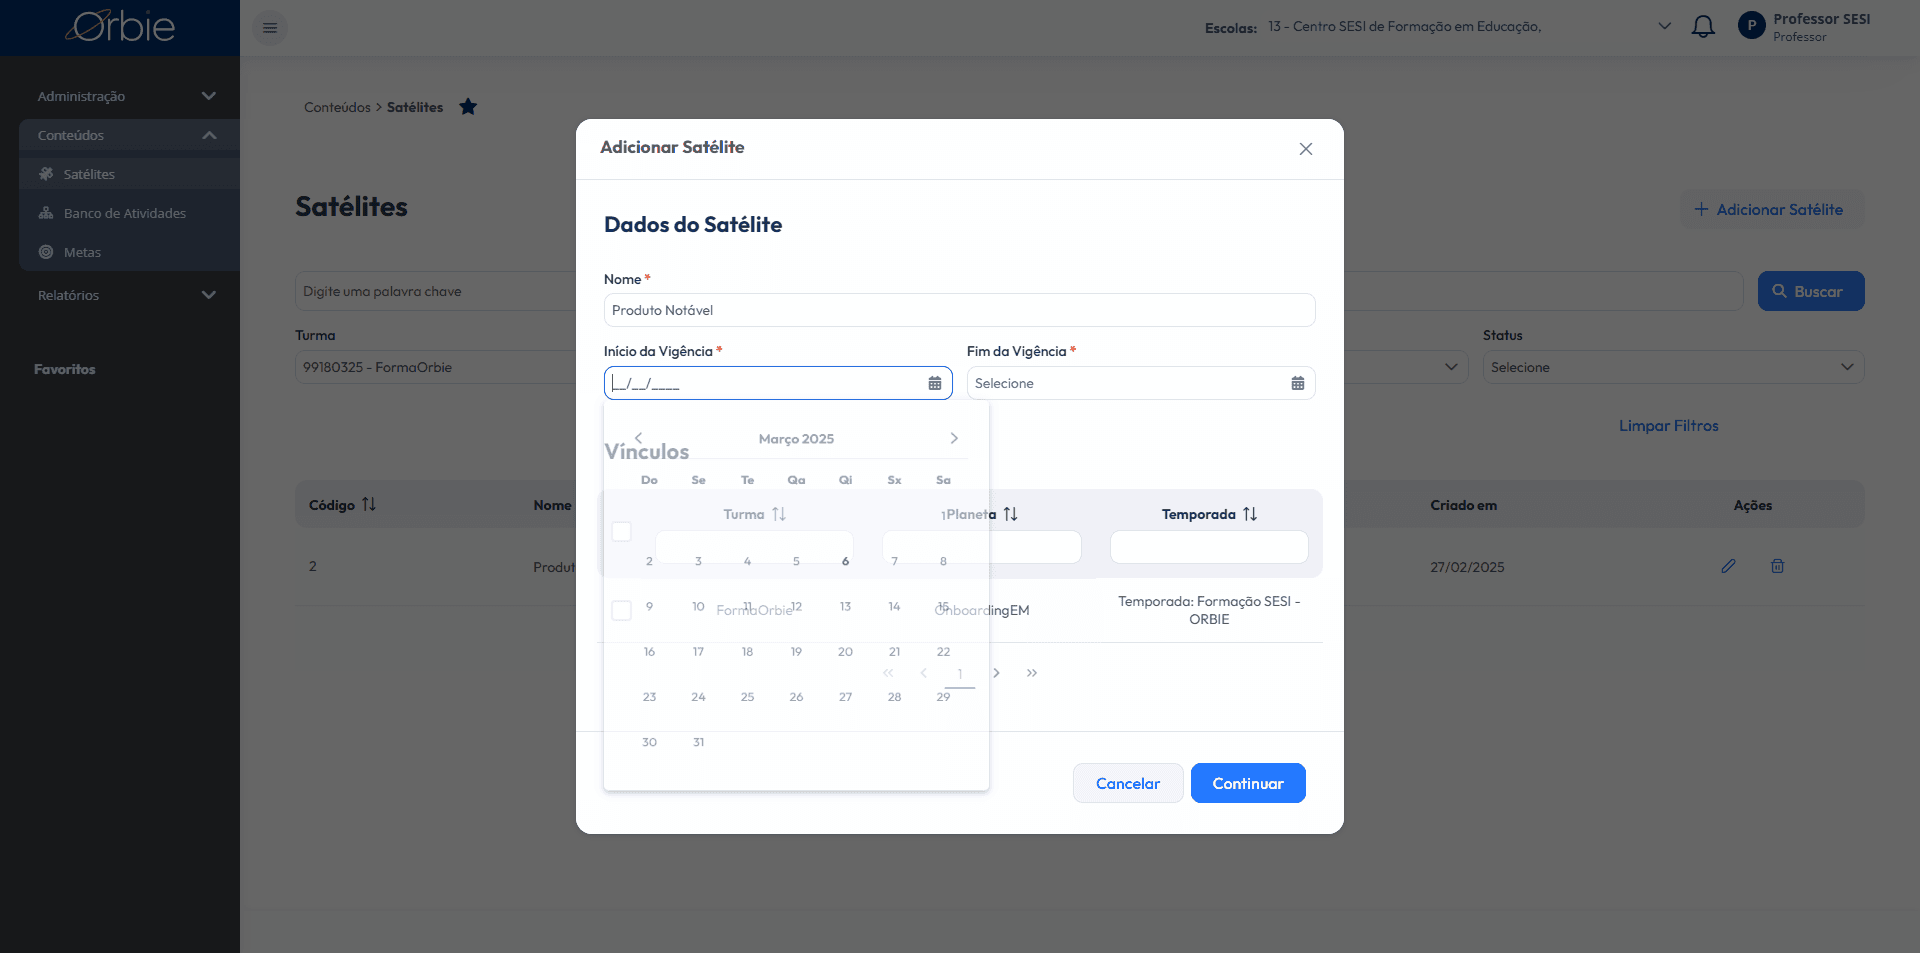This screenshot has width=1920, height=953.
Task: Click the Temporada: Formação SESI - ORBIE cell
Action: pos(1209,610)
